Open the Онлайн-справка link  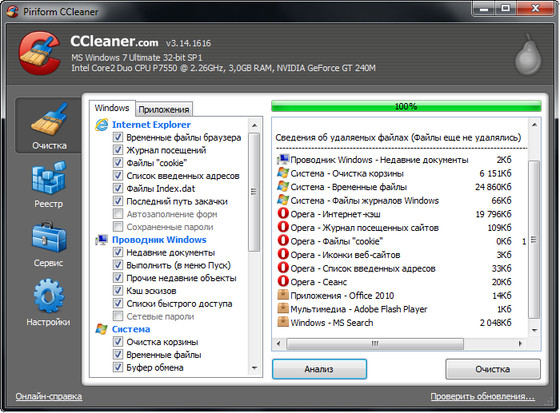[49, 396]
